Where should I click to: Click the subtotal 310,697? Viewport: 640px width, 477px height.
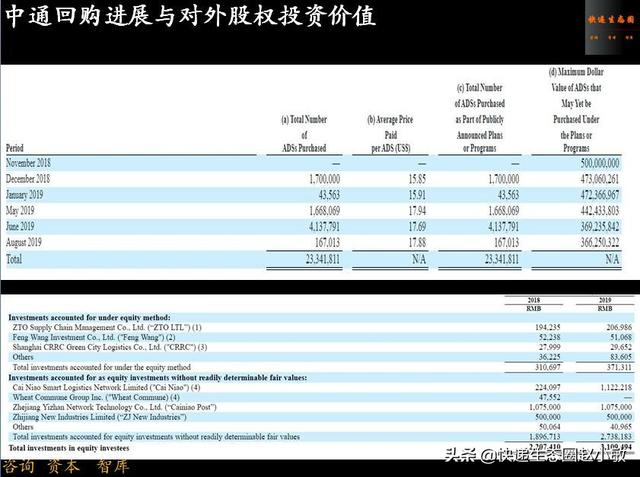(548, 367)
